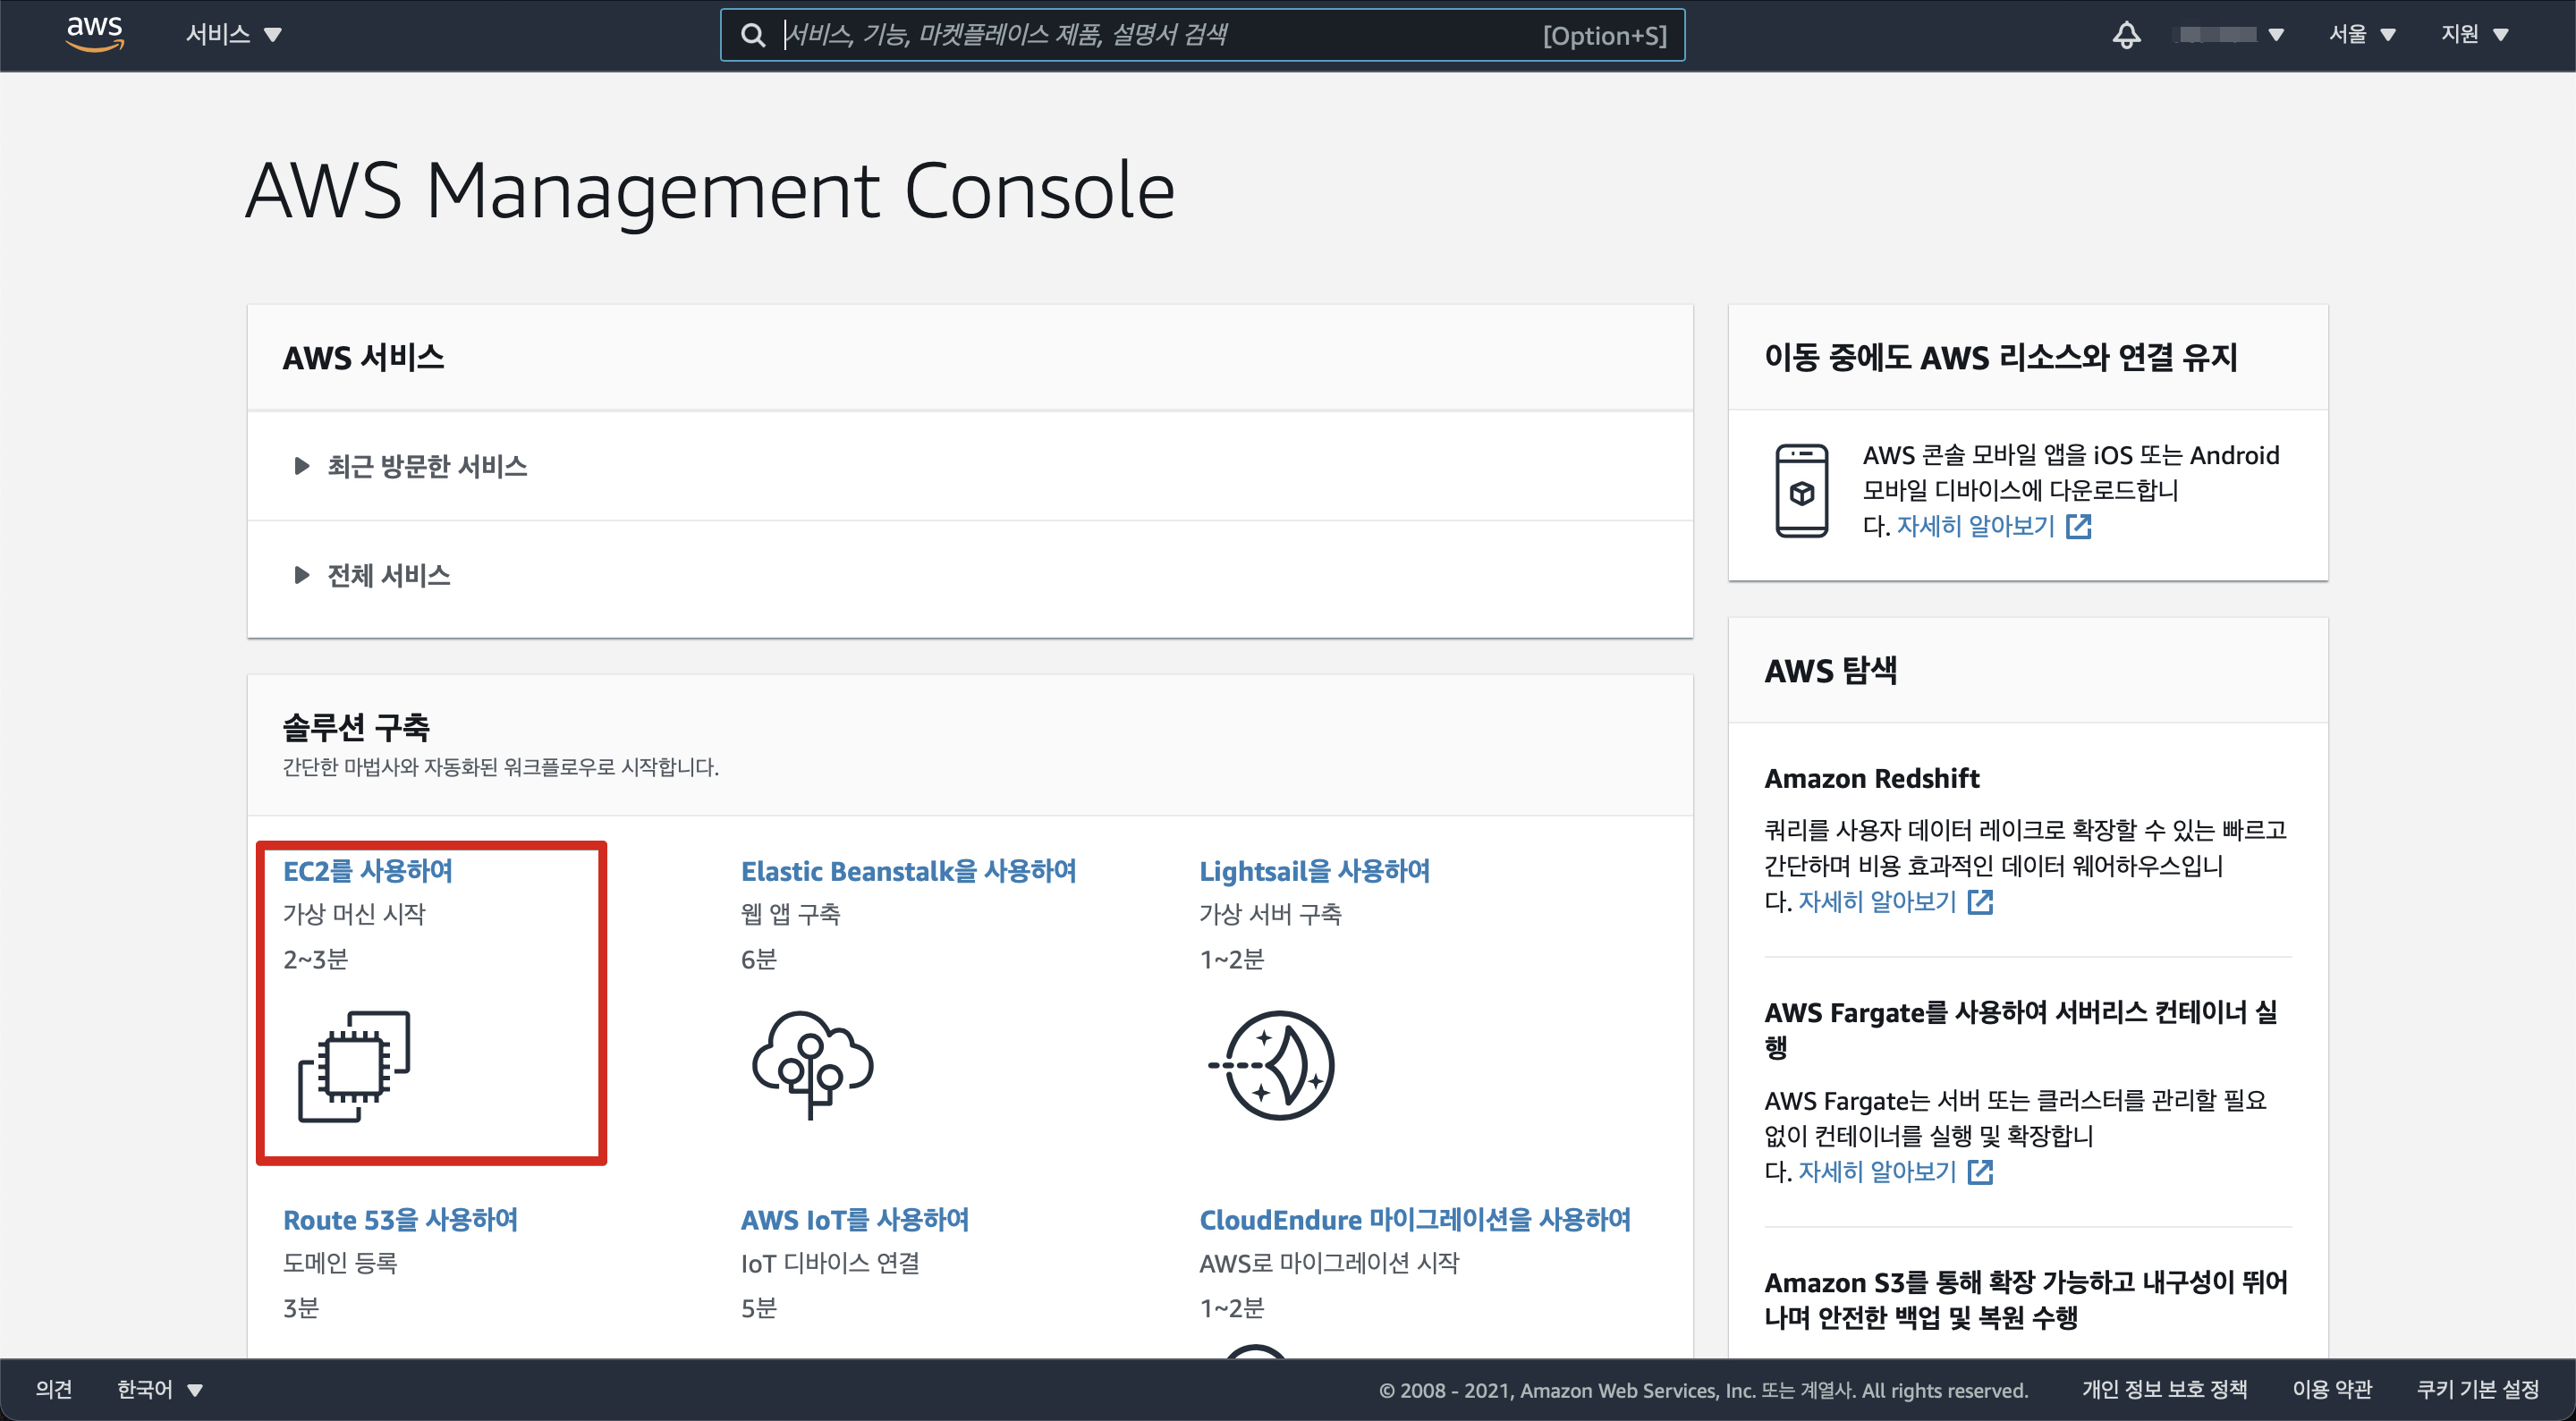Click the search magnifier icon
2576x1421 pixels.
753,36
